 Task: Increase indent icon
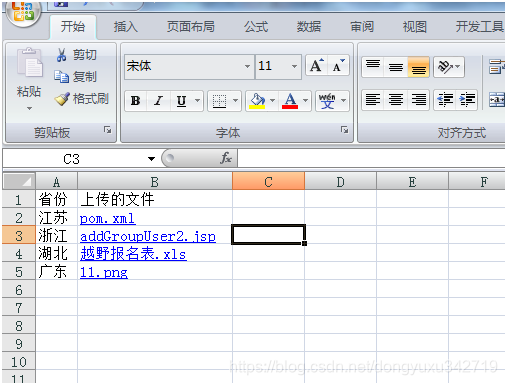pos(467,99)
